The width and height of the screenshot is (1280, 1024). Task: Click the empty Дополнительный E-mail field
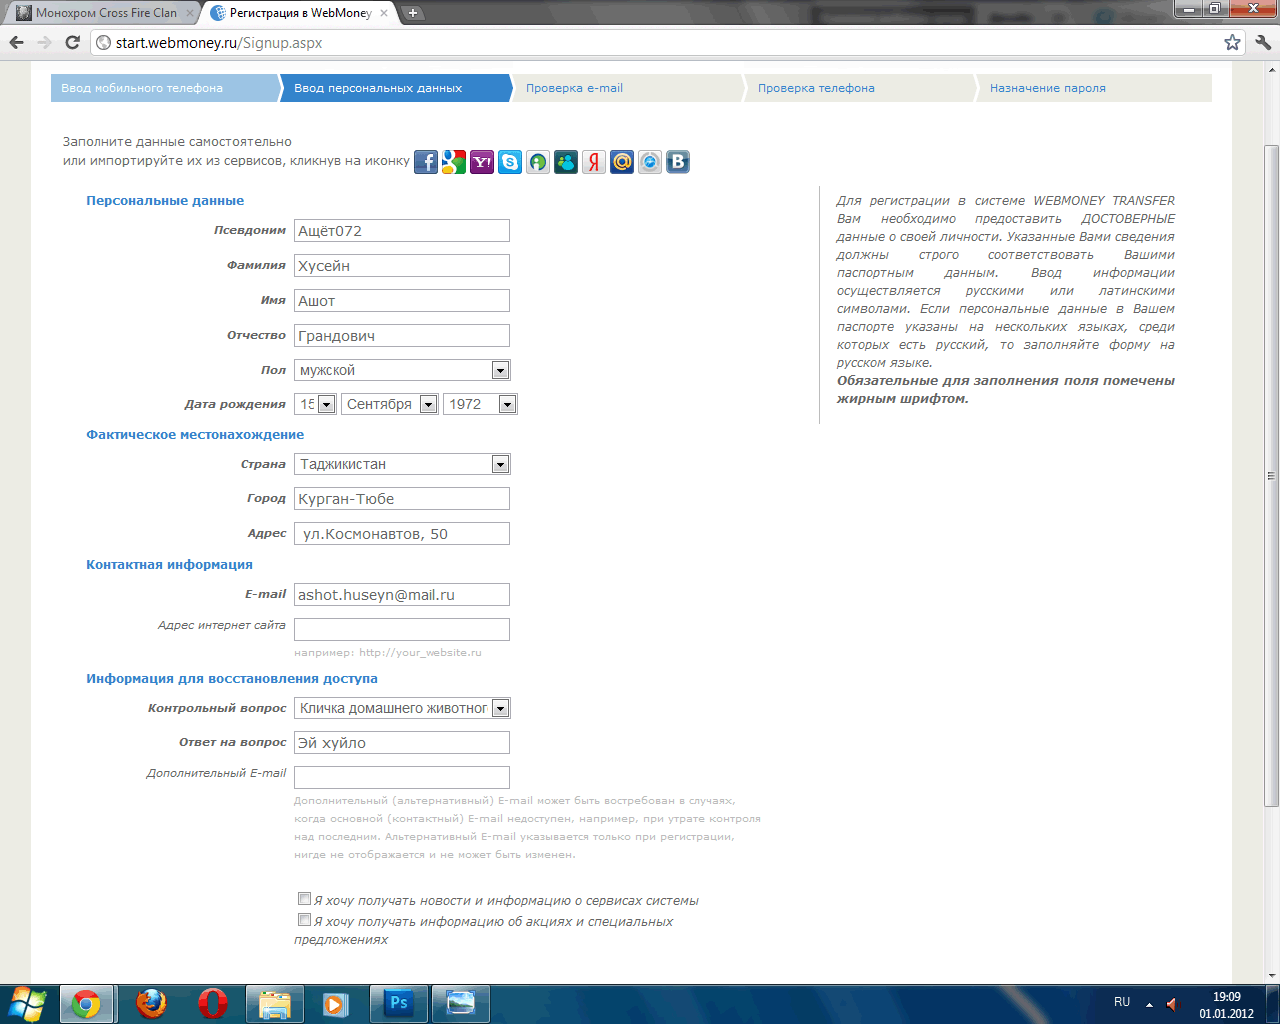coord(402,777)
